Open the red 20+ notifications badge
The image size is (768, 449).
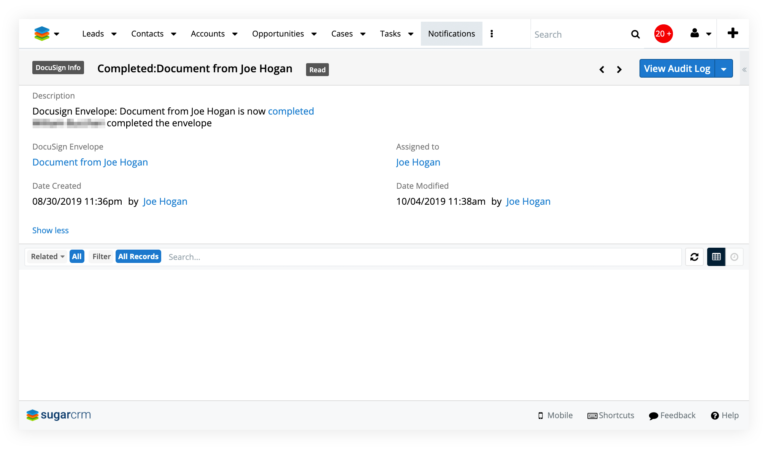click(x=663, y=34)
